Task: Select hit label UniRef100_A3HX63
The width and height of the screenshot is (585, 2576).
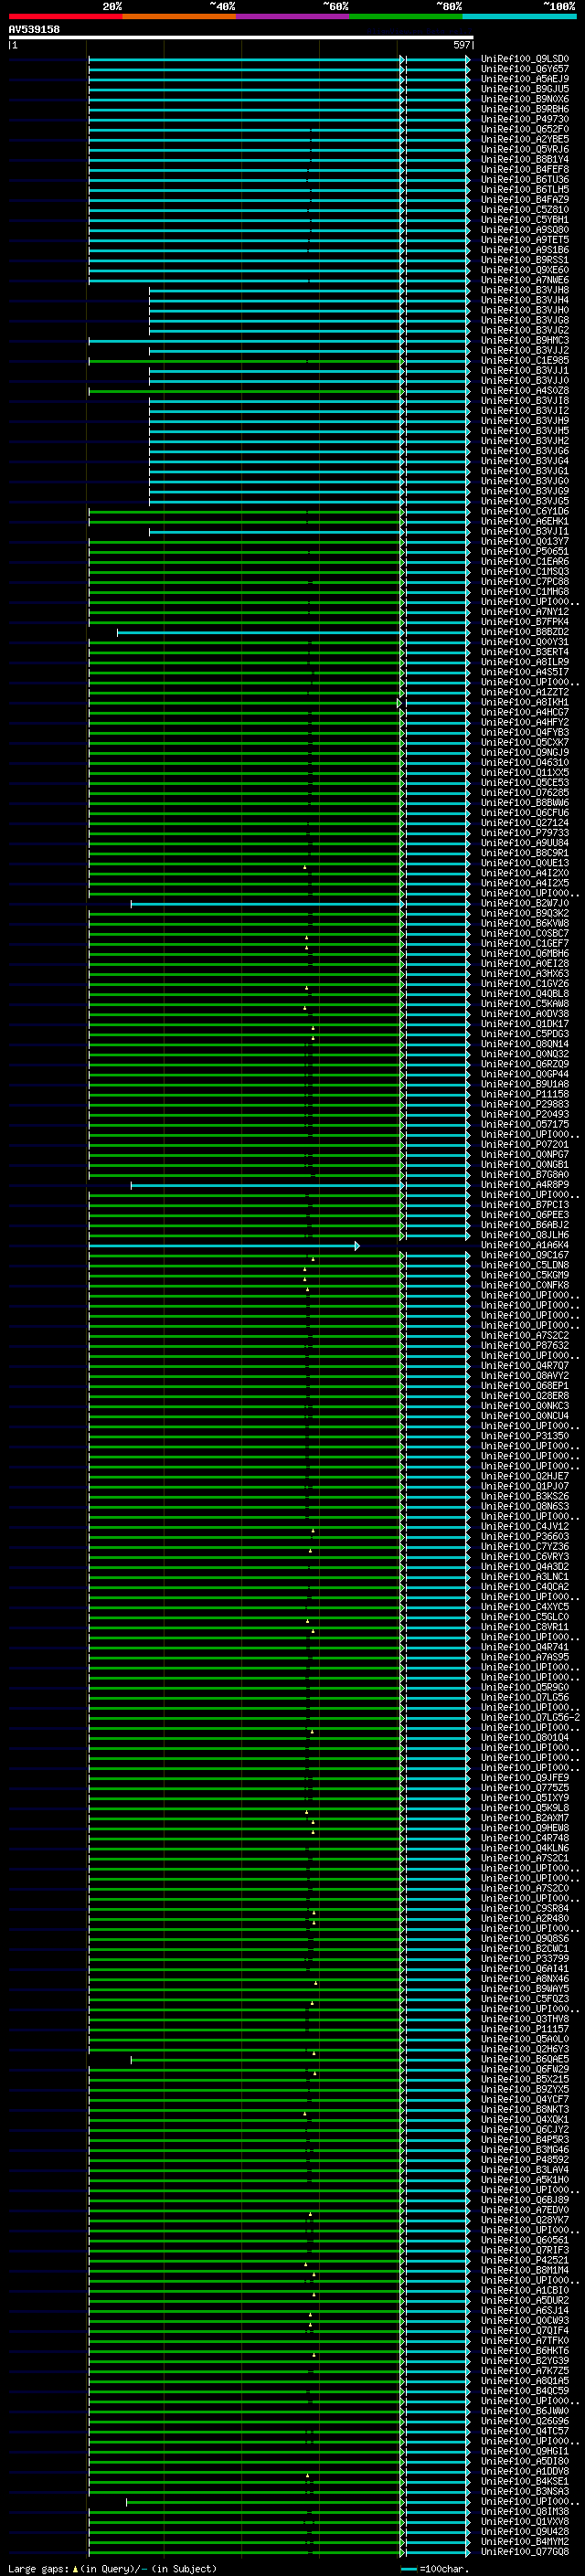Action: pyautogui.click(x=524, y=973)
